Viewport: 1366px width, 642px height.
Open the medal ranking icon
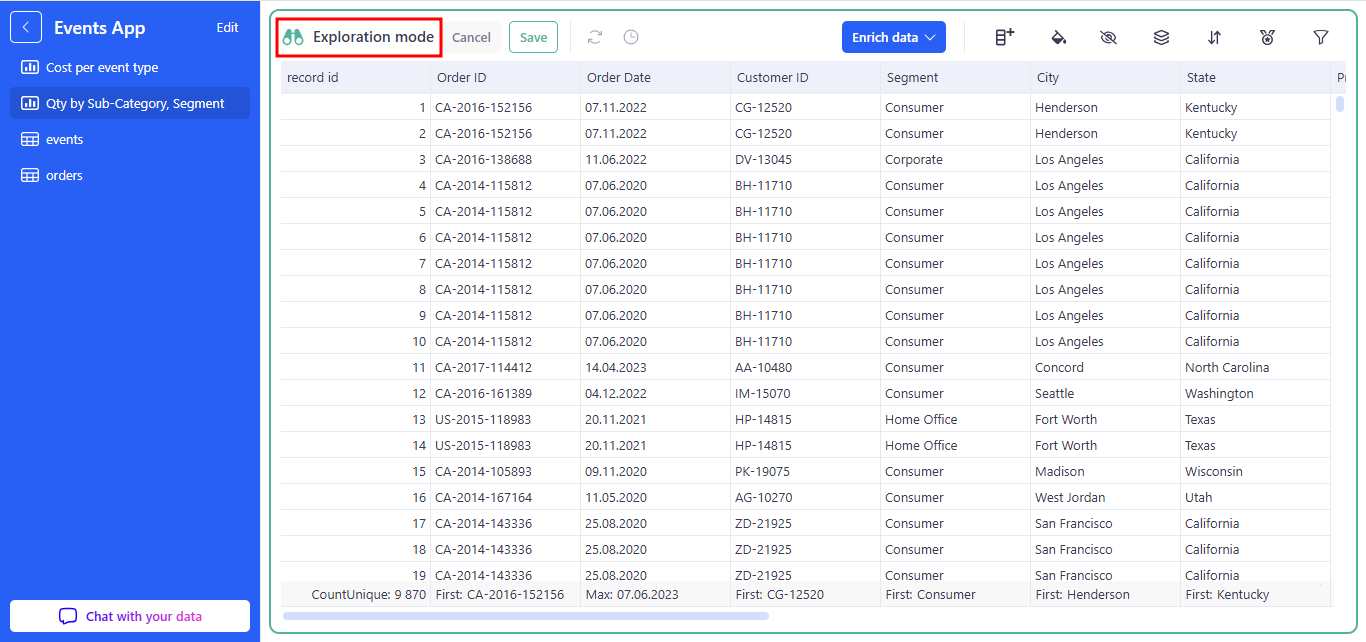1267,37
